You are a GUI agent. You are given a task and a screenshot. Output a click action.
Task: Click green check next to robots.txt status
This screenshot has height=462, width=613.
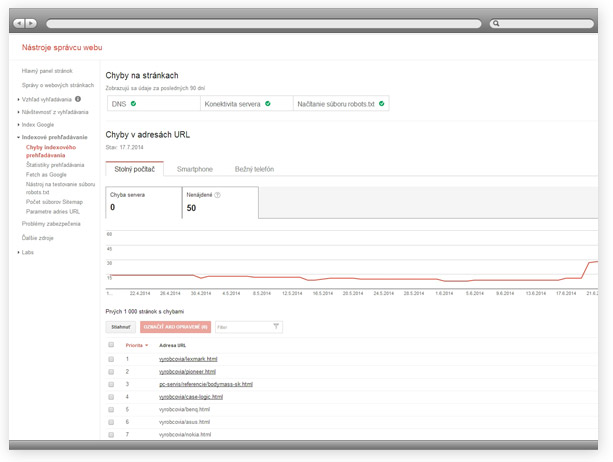pyautogui.click(x=382, y=103)
